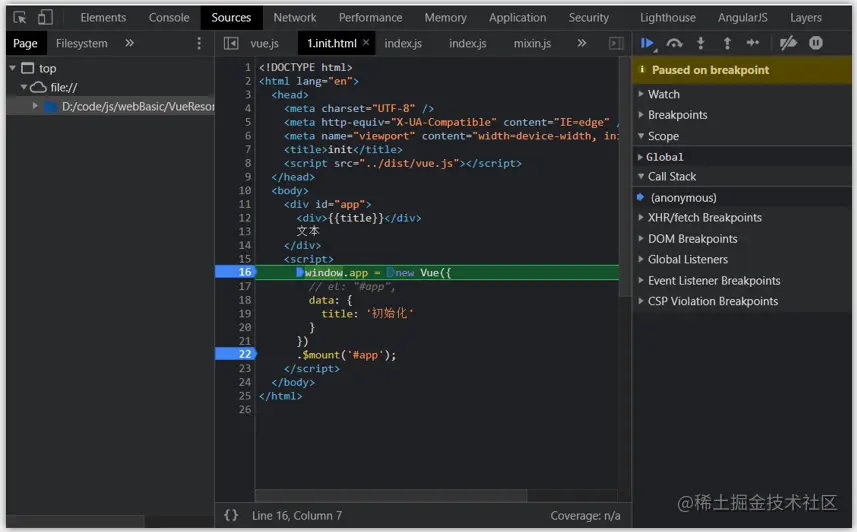Collapse the file:// tree node
Screen dimensions: 857x532
coord(24,87)
